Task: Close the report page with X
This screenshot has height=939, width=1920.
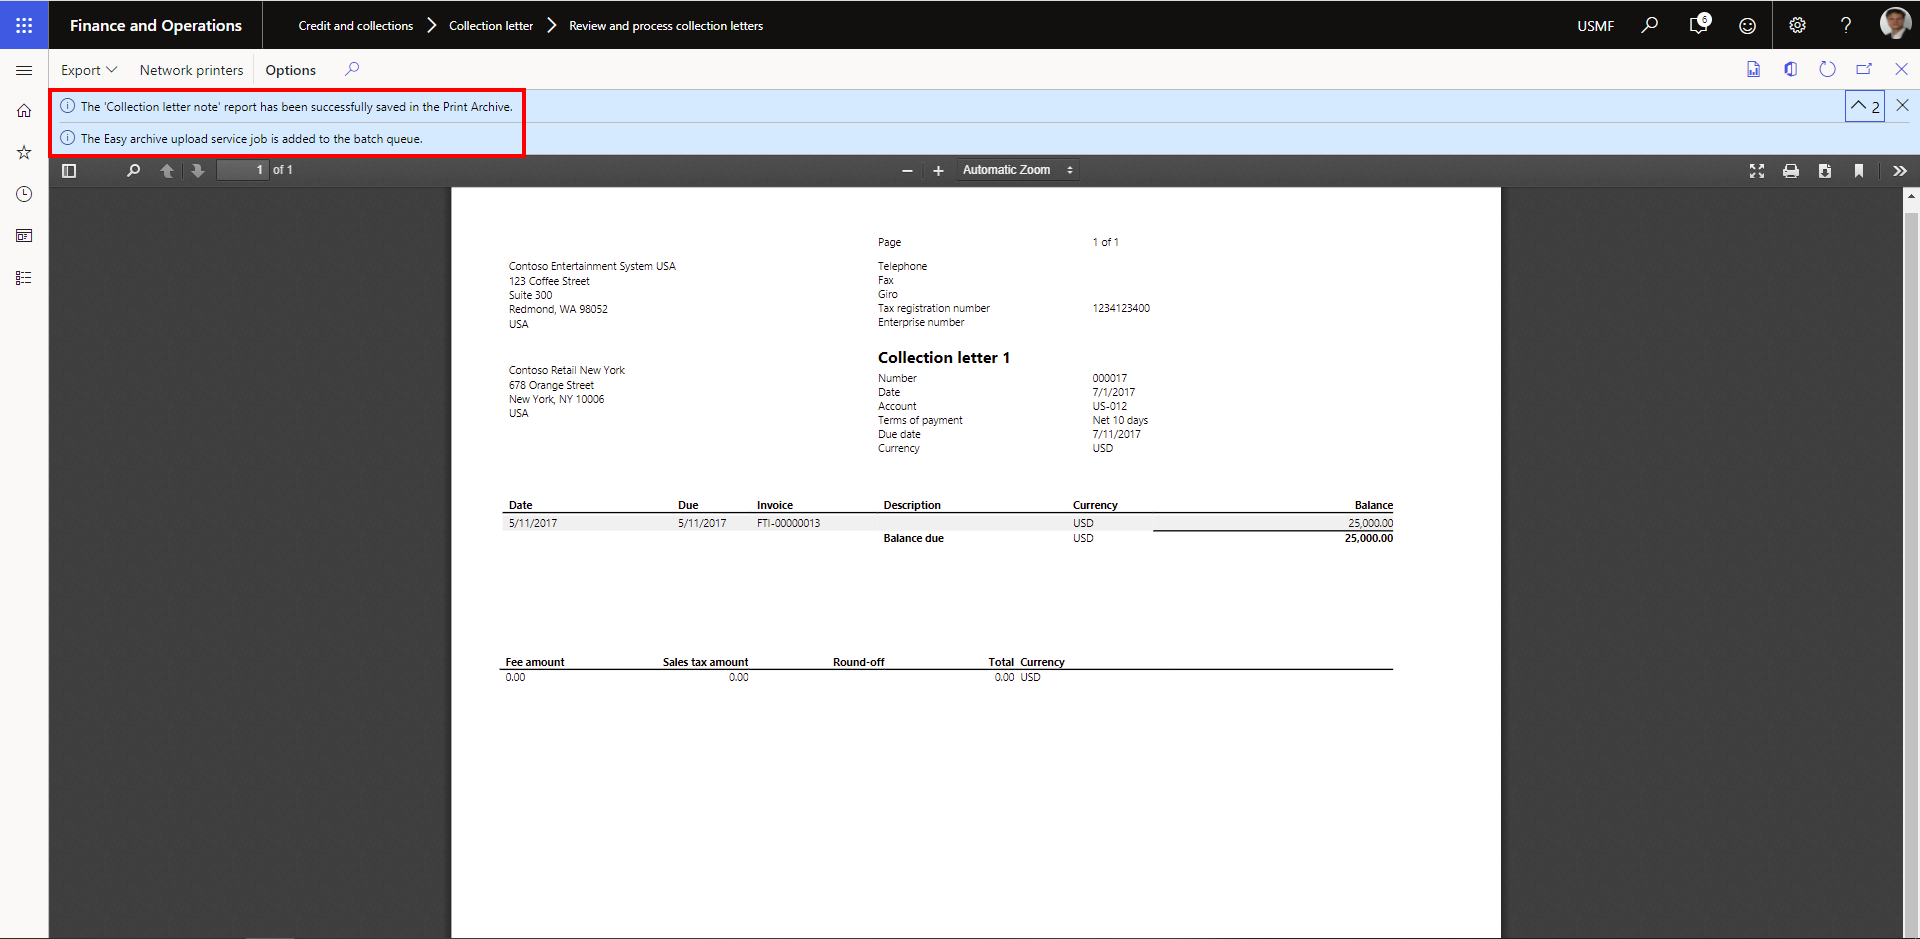Action: point(1901,69)
